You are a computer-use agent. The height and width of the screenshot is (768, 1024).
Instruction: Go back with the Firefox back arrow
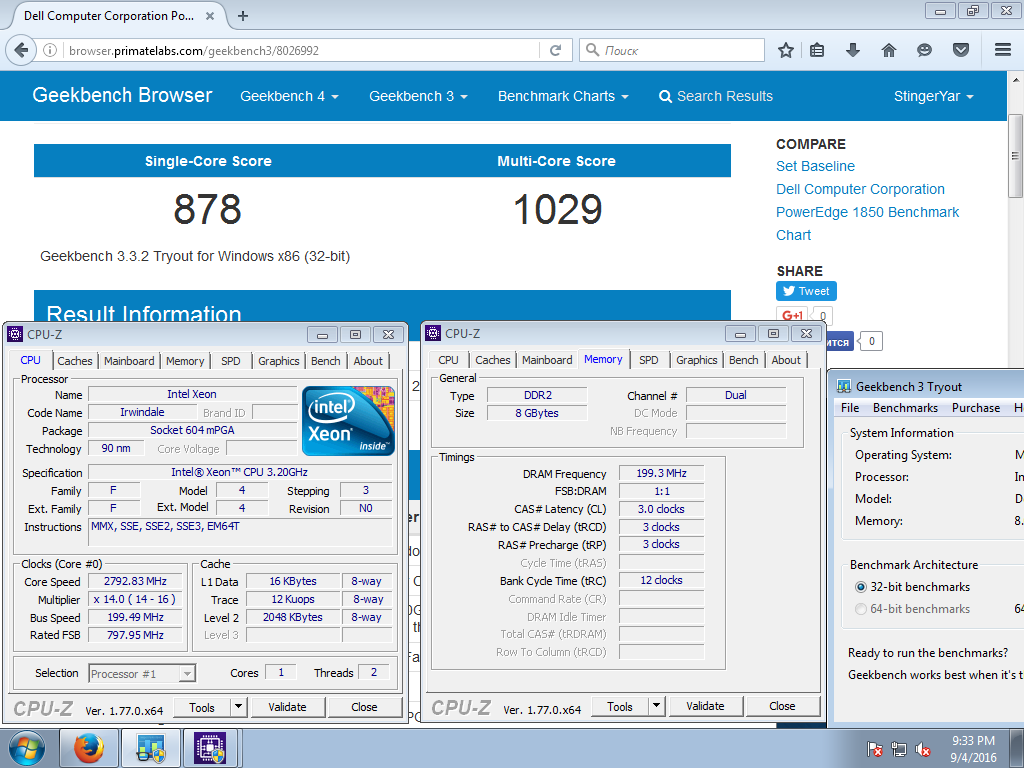point(21,50)
